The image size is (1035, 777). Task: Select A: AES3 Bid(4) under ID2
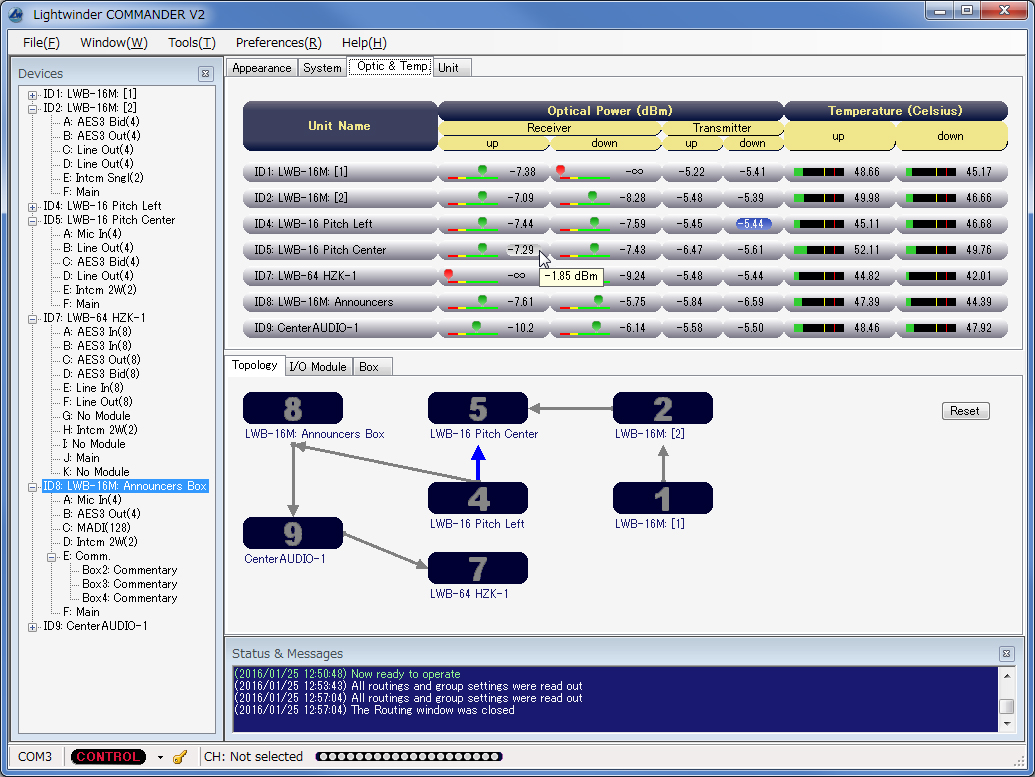point(102,122)
